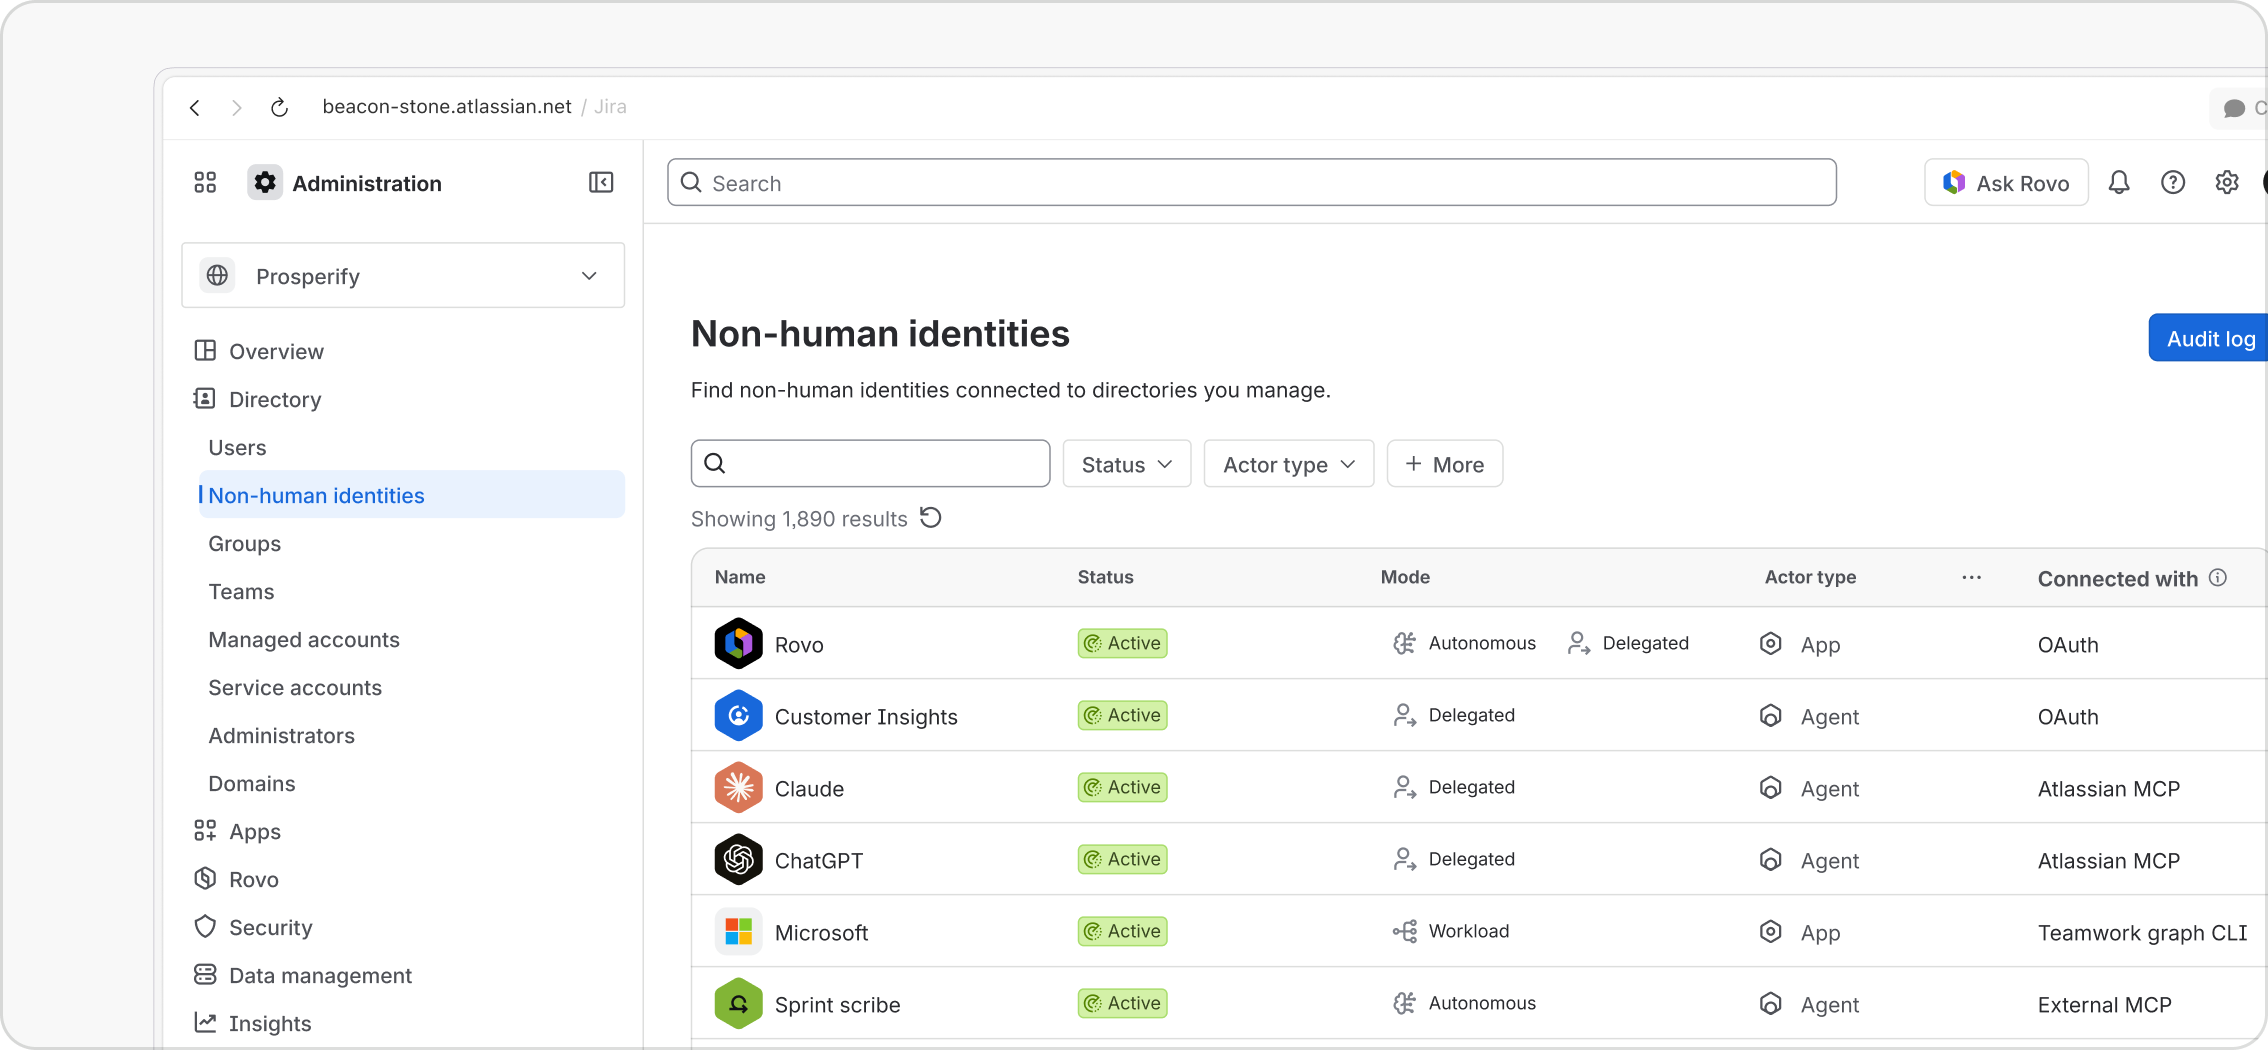Image resolution: width=2268 pixels, height=1050 pixels.
Task: Click the browser forward arrow
Action: click(x=237, y=107)
